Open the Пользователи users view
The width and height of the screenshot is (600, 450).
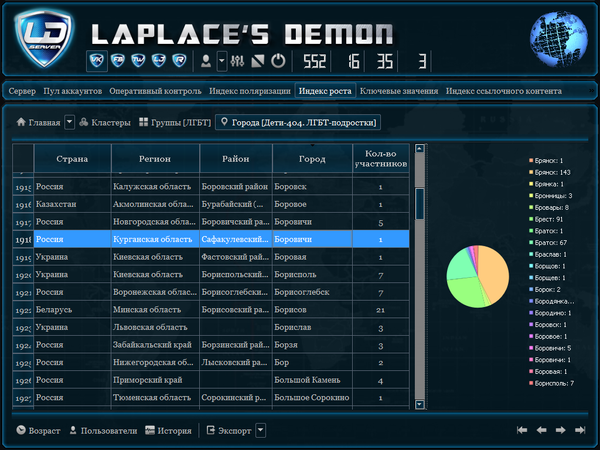[103, 430]
